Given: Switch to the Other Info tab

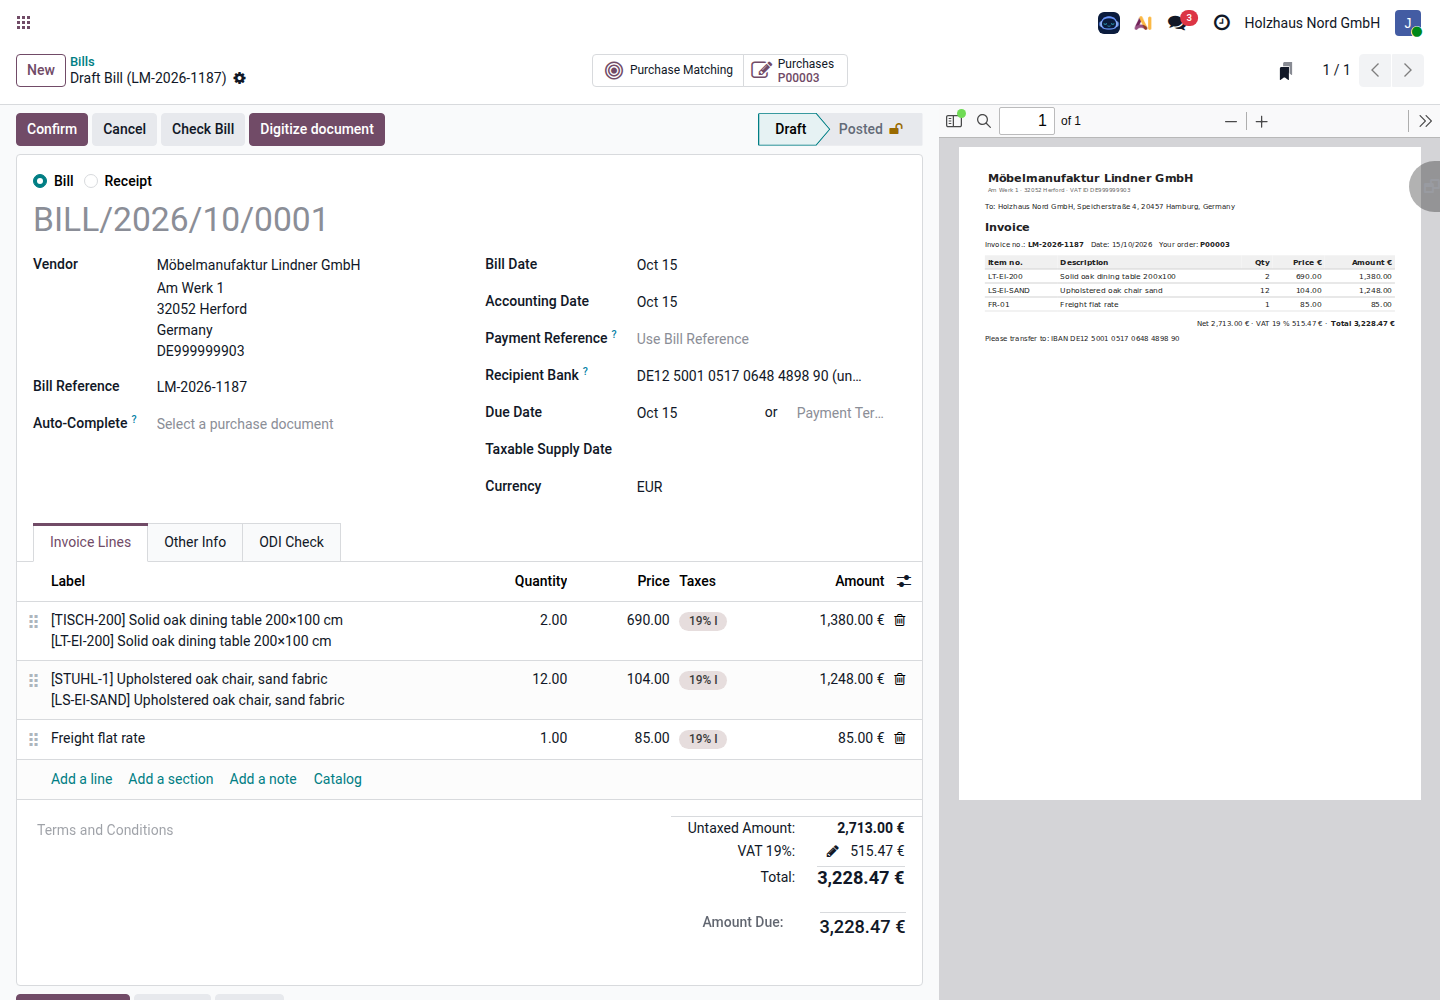Looking at the screenshot, I should [195, 542].
